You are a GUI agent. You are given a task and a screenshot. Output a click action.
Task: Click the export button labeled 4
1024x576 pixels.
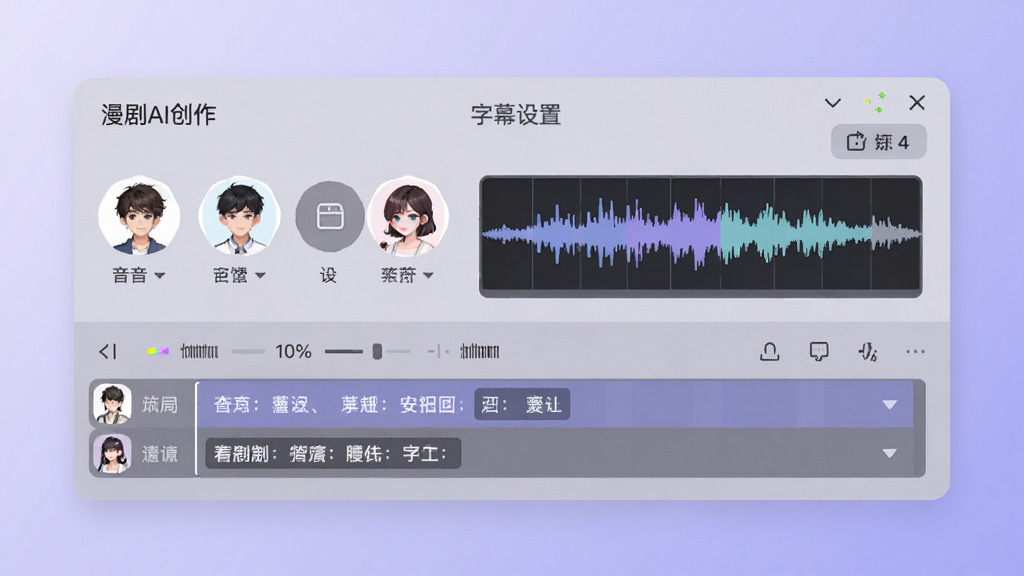pos(878,142)
